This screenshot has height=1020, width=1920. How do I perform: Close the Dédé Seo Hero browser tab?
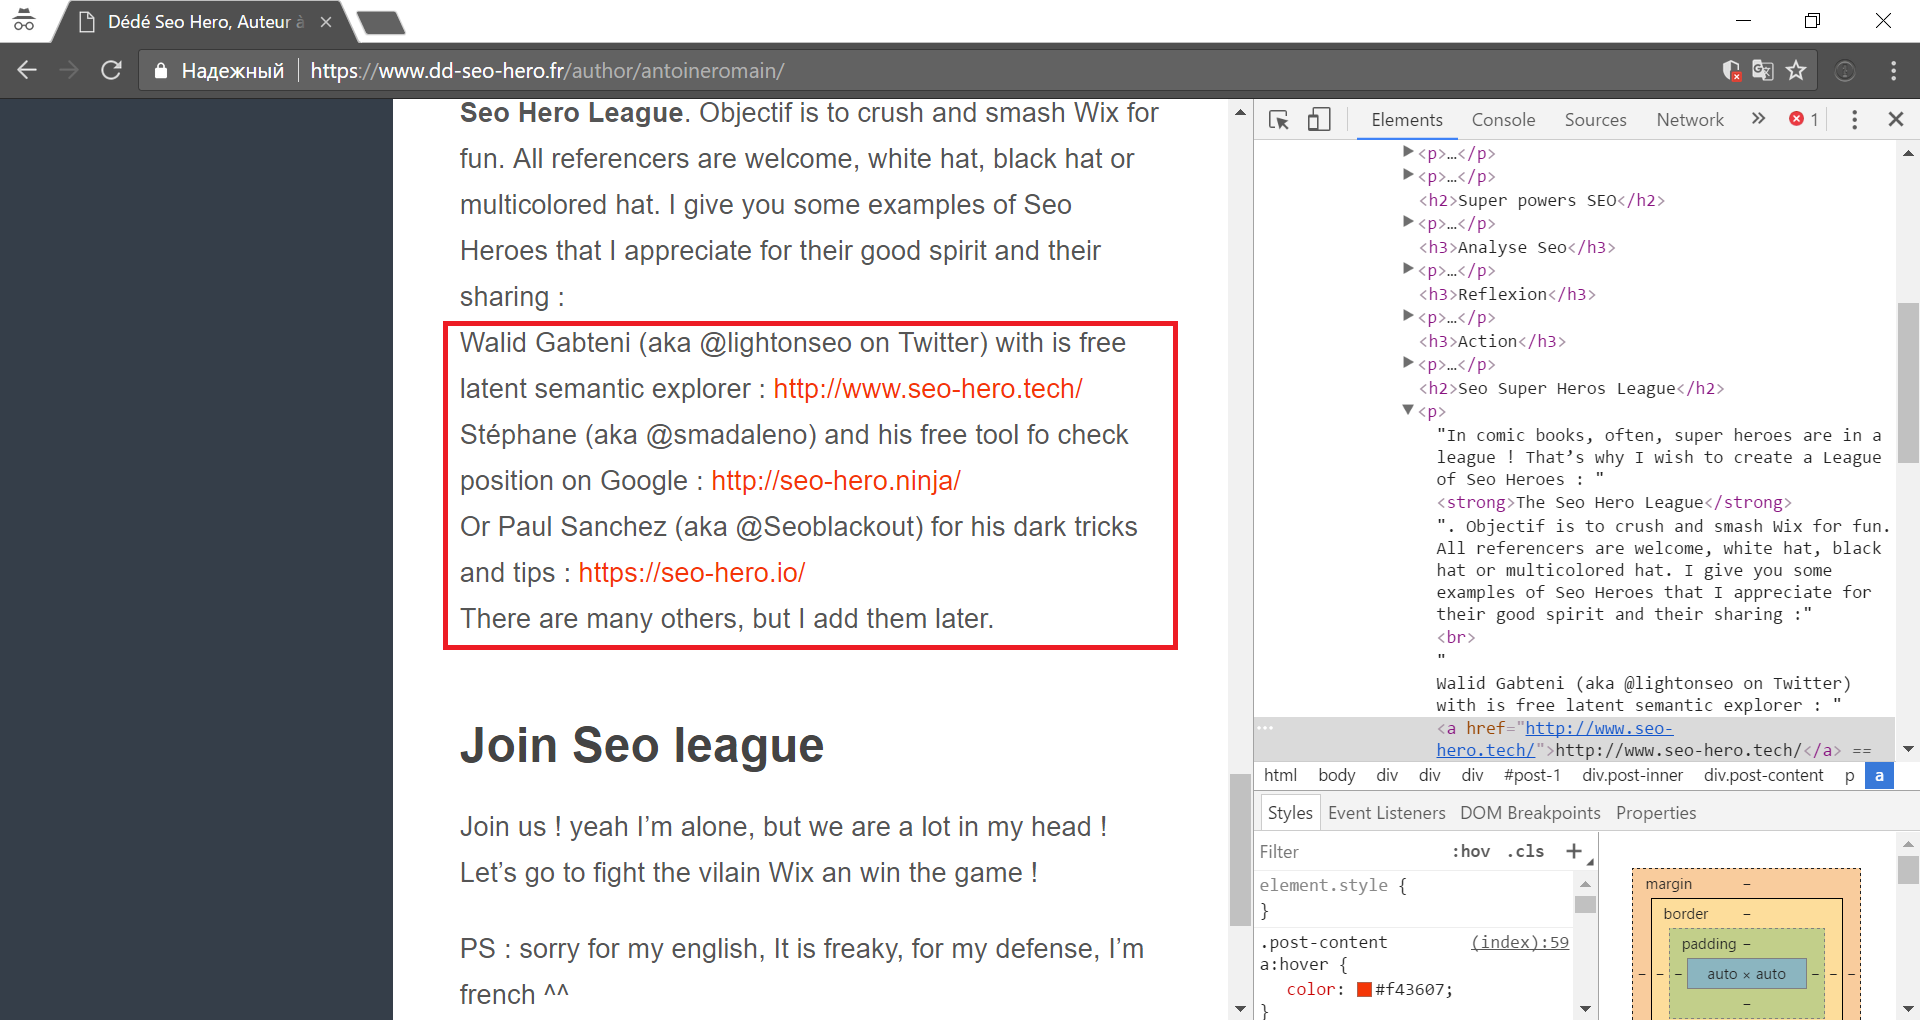coord(326,22)
